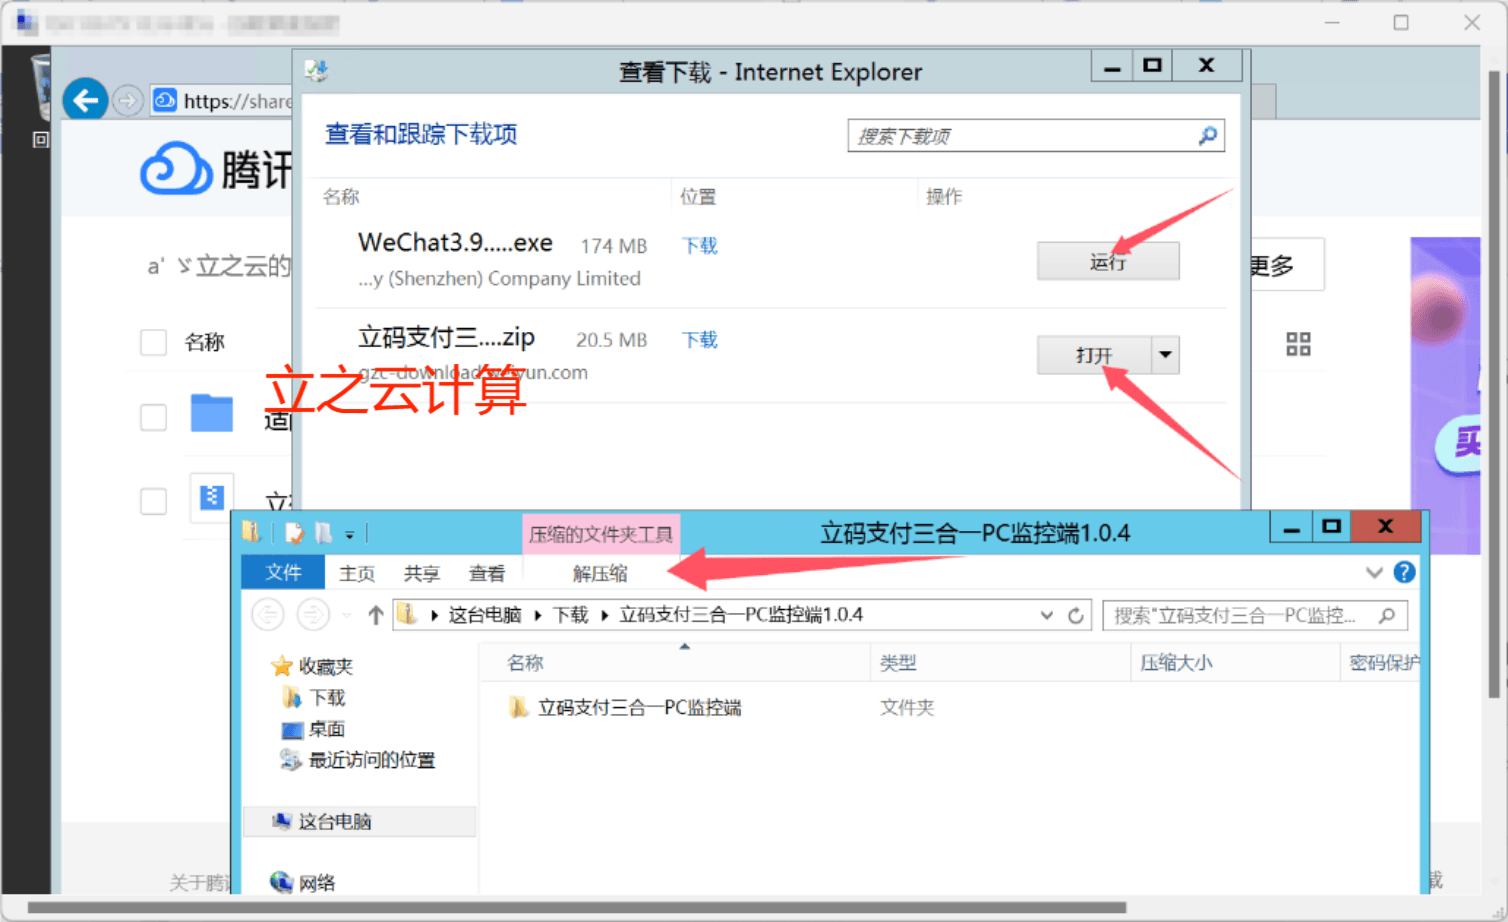Click the new folder icon in quick access toolbar
1508x922 pixels.
point(323,533)
